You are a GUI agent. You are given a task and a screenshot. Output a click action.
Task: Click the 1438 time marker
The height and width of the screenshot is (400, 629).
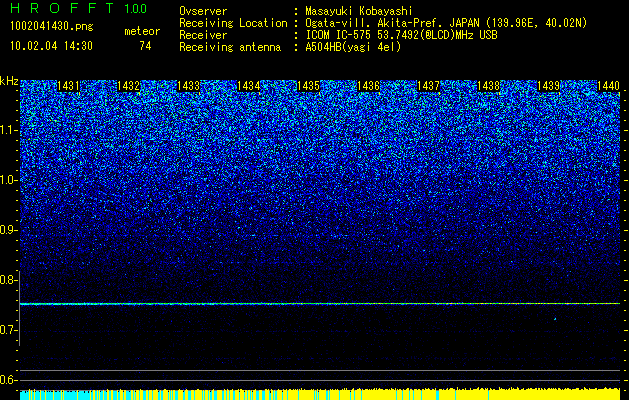coord(489,85)
